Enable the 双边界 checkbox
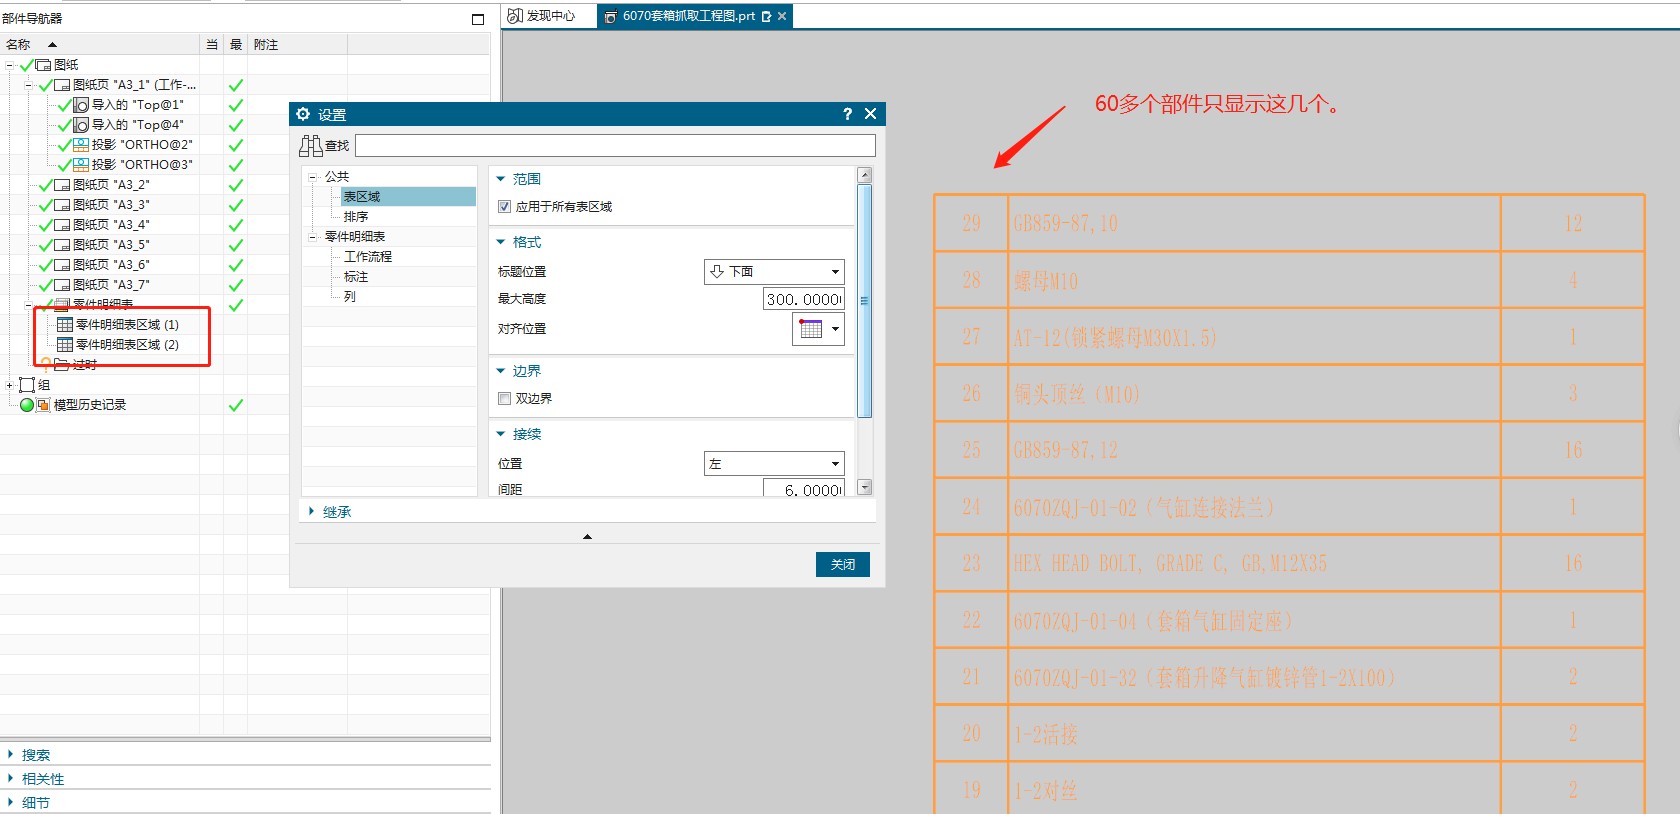The width and height of the screenshot is (1680, 814). (x=504, y=399)
